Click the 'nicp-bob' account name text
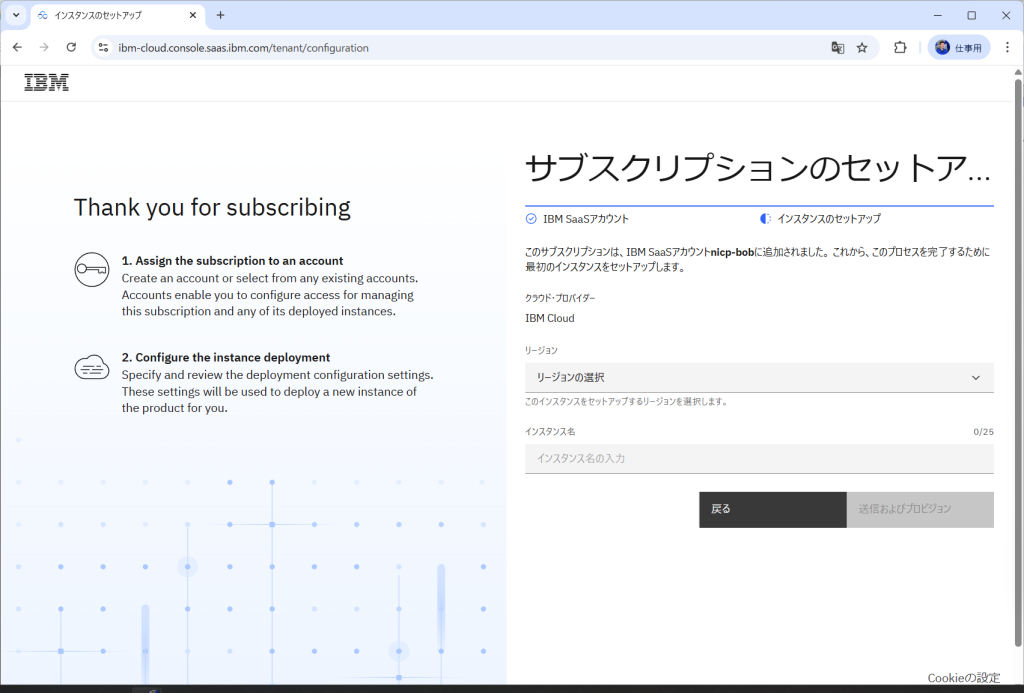1024x693 pixels. coord(732,252)
